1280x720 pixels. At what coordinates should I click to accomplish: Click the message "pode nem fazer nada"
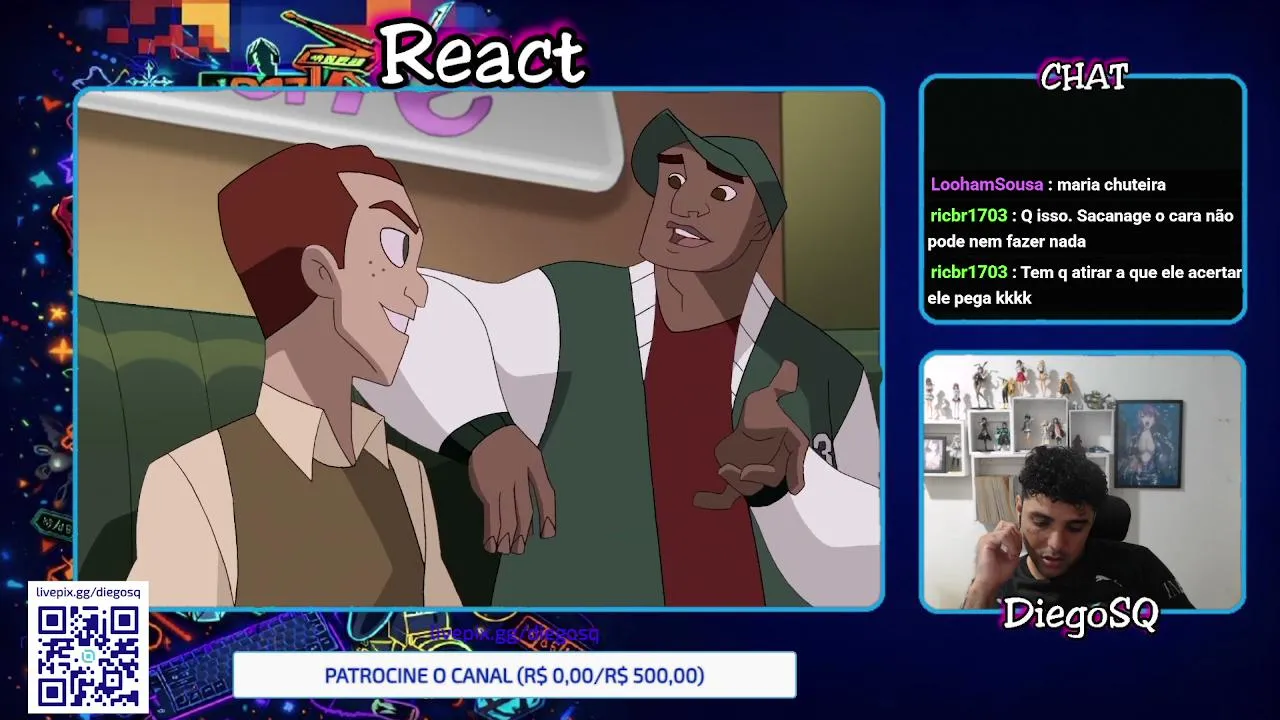pos(1006,241)
